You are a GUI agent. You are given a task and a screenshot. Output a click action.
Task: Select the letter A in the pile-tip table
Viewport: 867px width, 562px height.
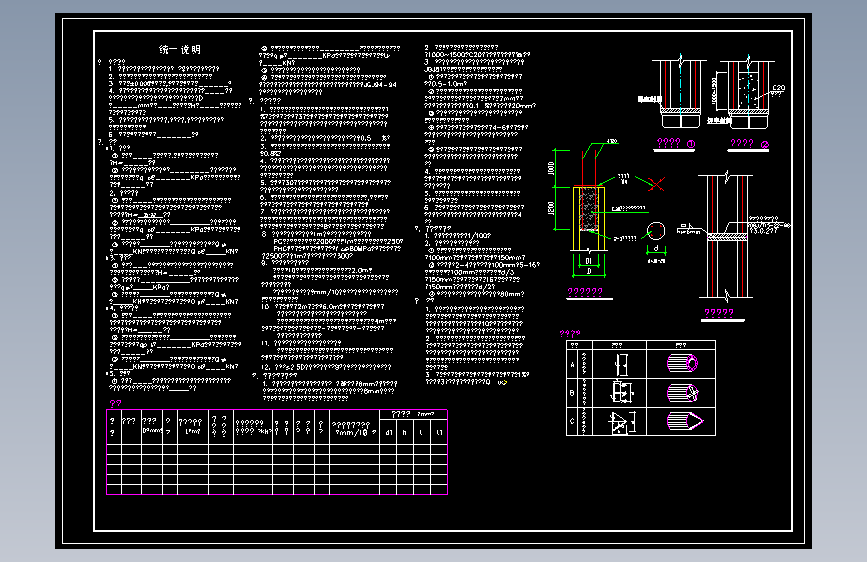pos(572,365)
